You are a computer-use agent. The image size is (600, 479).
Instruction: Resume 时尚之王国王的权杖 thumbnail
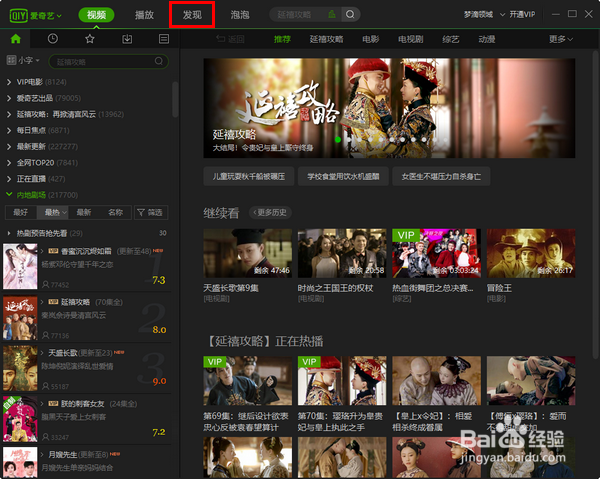[342, 253]
